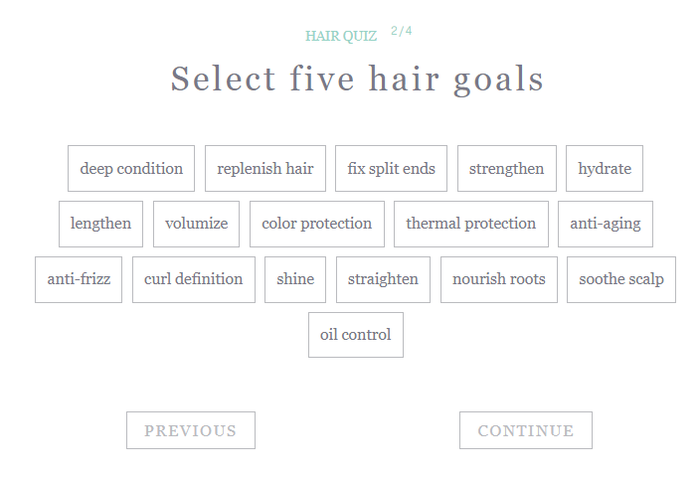Go back with the PREVIOUS button
700x478 pixels.
191,430
